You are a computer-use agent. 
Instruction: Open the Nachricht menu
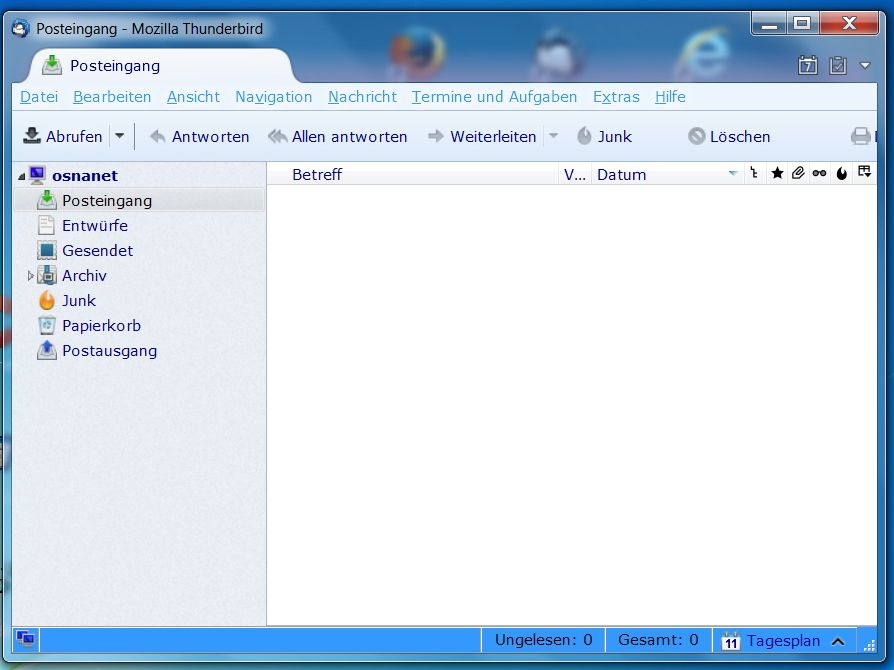(x=362, y=97)
